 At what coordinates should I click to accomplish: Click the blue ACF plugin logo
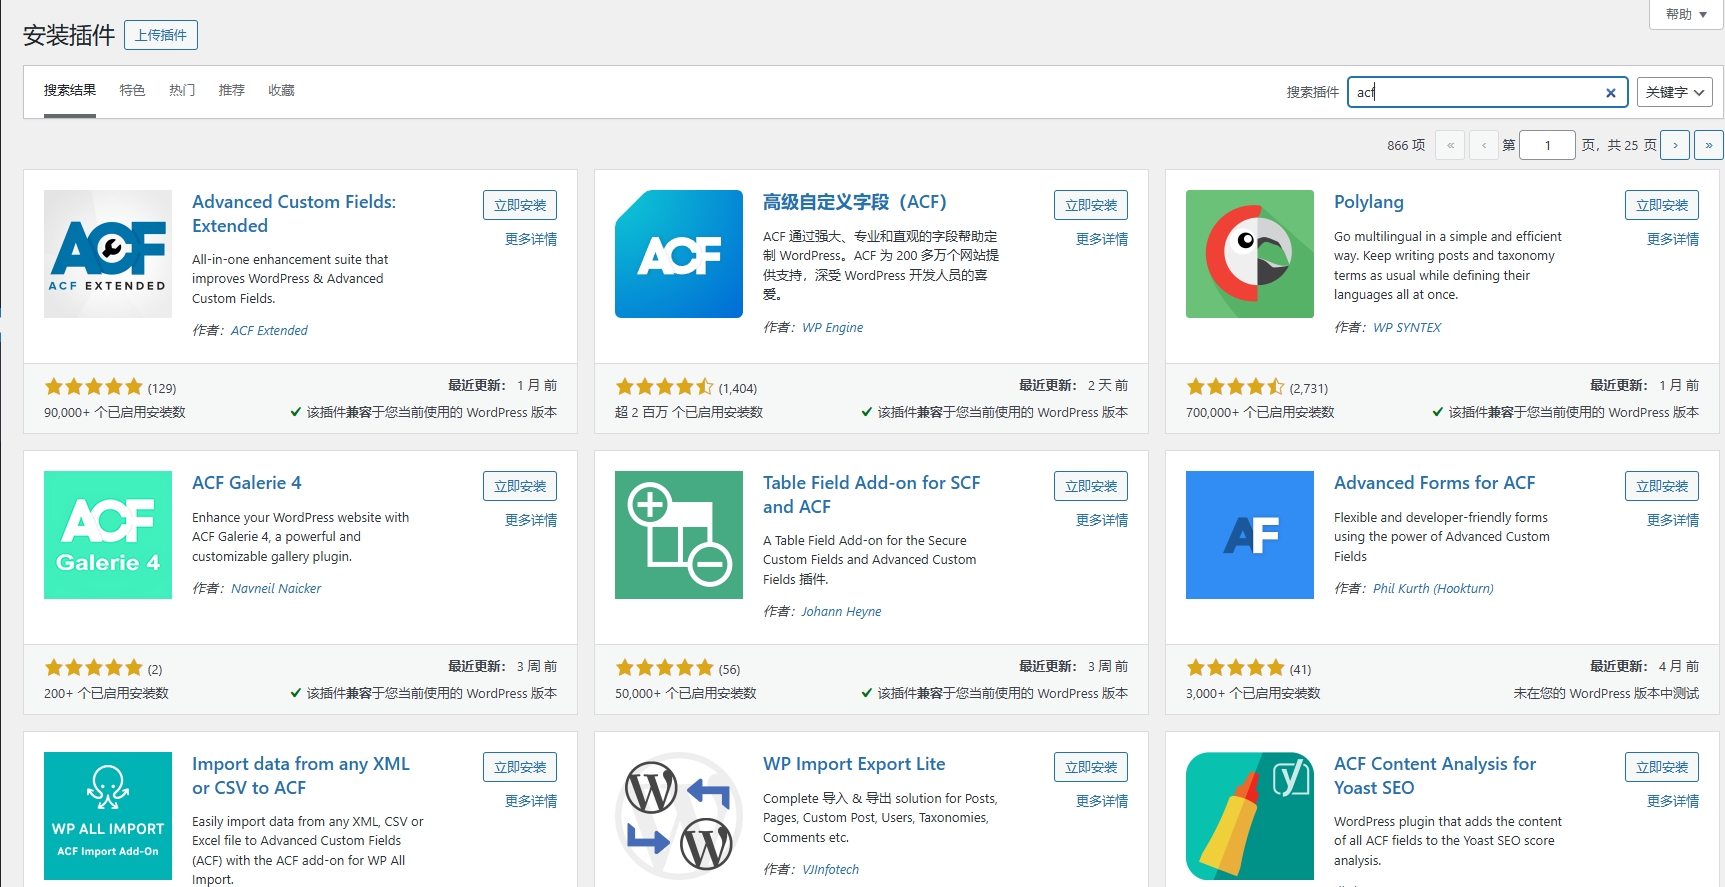coord(679,254)
